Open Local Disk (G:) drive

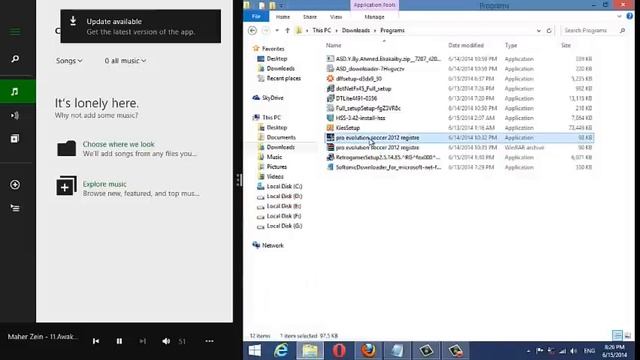(284, 226)
